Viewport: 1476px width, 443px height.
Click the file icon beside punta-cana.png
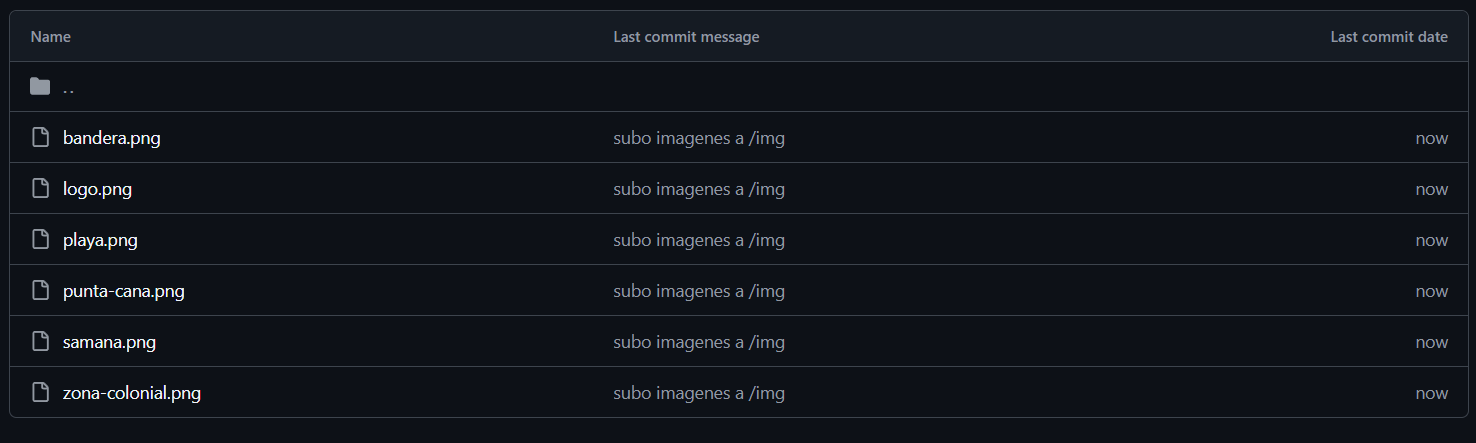40,291
